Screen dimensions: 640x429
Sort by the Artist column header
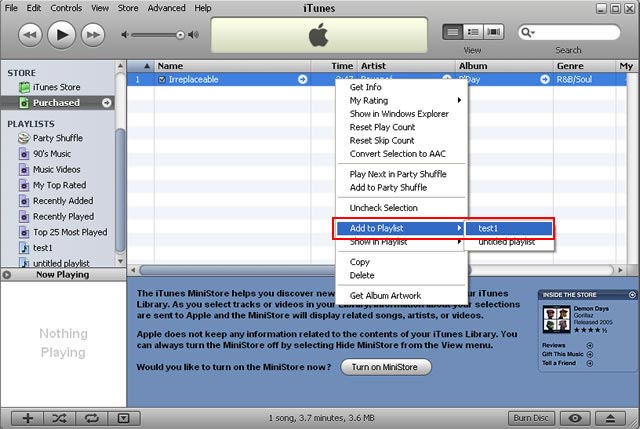coord(406,66)
